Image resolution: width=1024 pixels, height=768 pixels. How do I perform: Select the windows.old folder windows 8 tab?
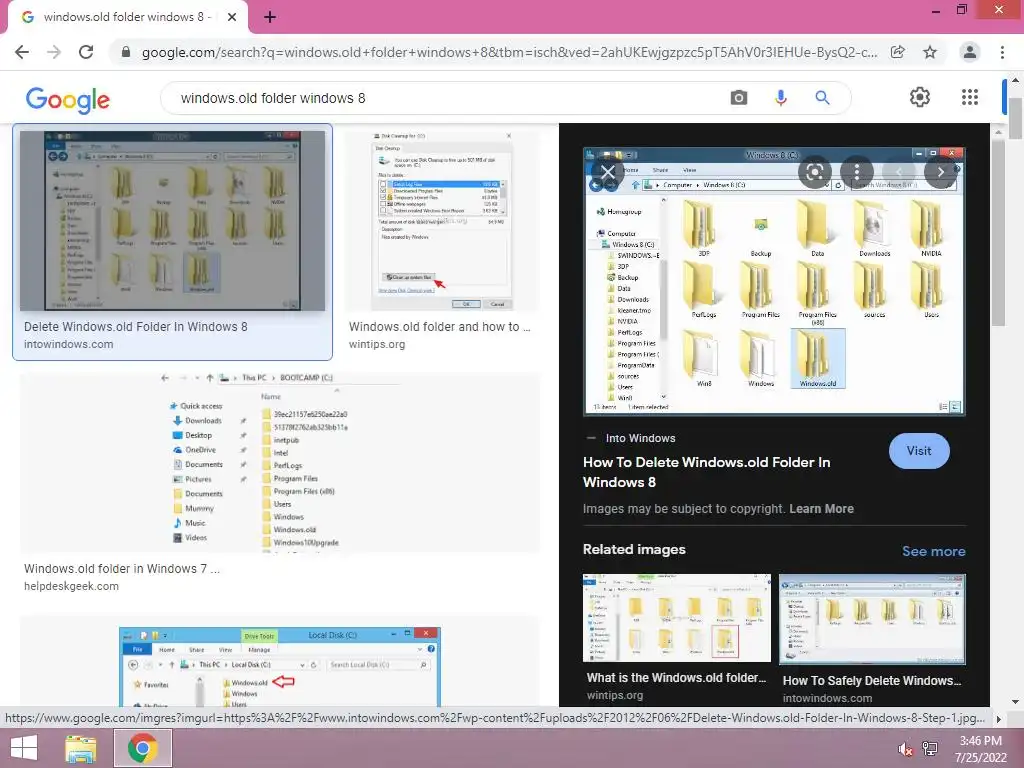[x=127, y=18]
